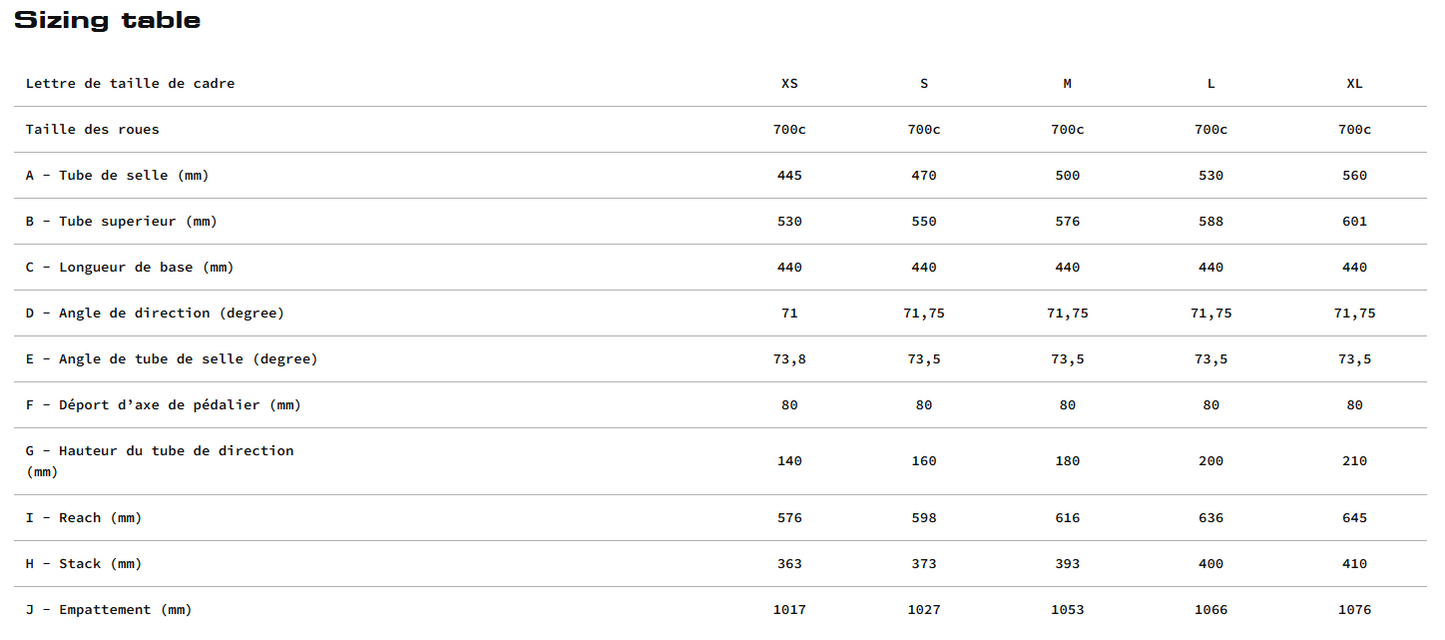Click the 'I - Reach (mm)' row label

click(x=84, y=518)
